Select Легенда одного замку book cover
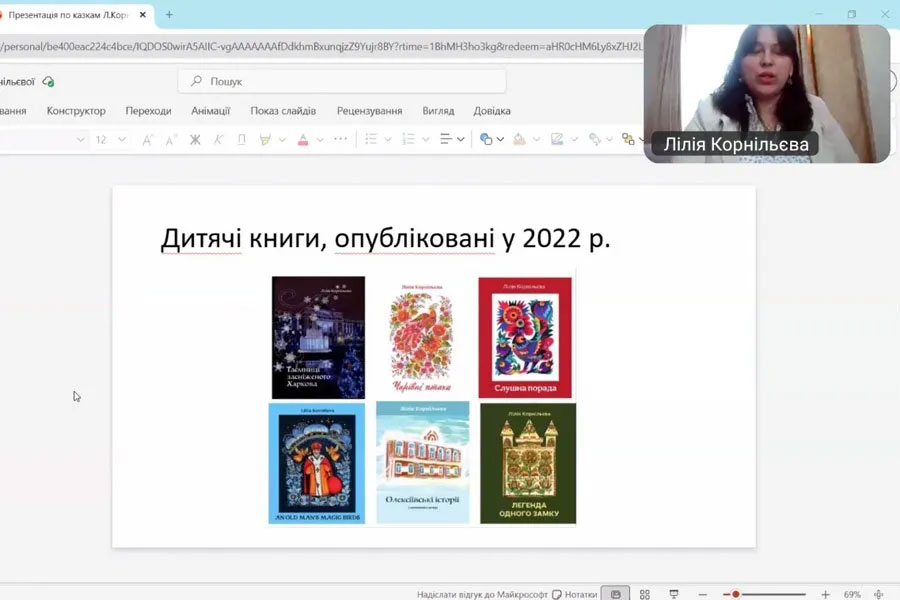This screenshot has width=900, height=600. click(x=528, y=463)
